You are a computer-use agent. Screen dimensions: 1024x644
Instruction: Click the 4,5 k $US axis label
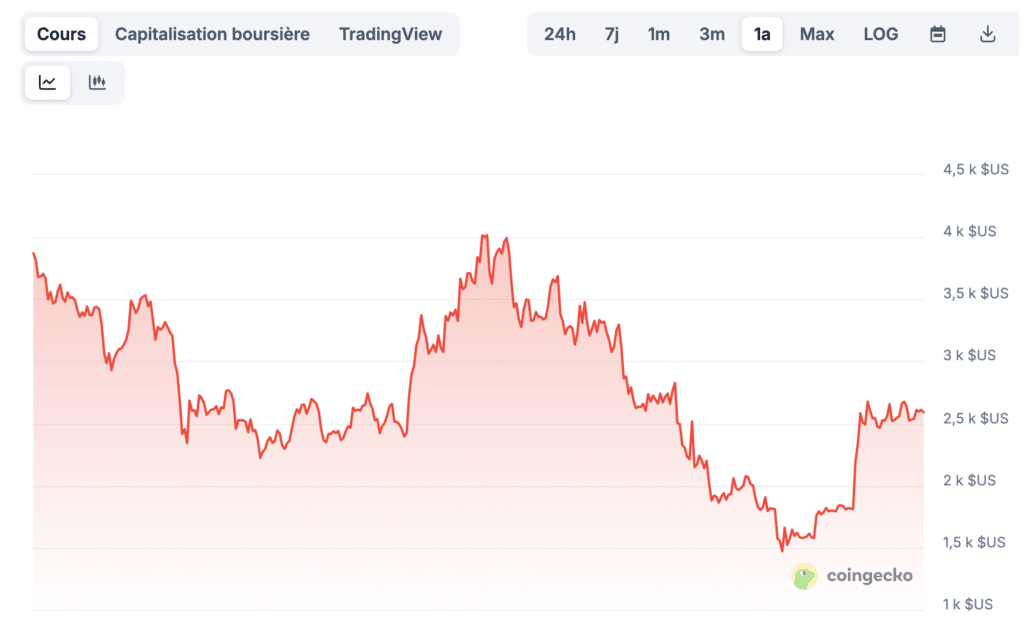(976, 170)
